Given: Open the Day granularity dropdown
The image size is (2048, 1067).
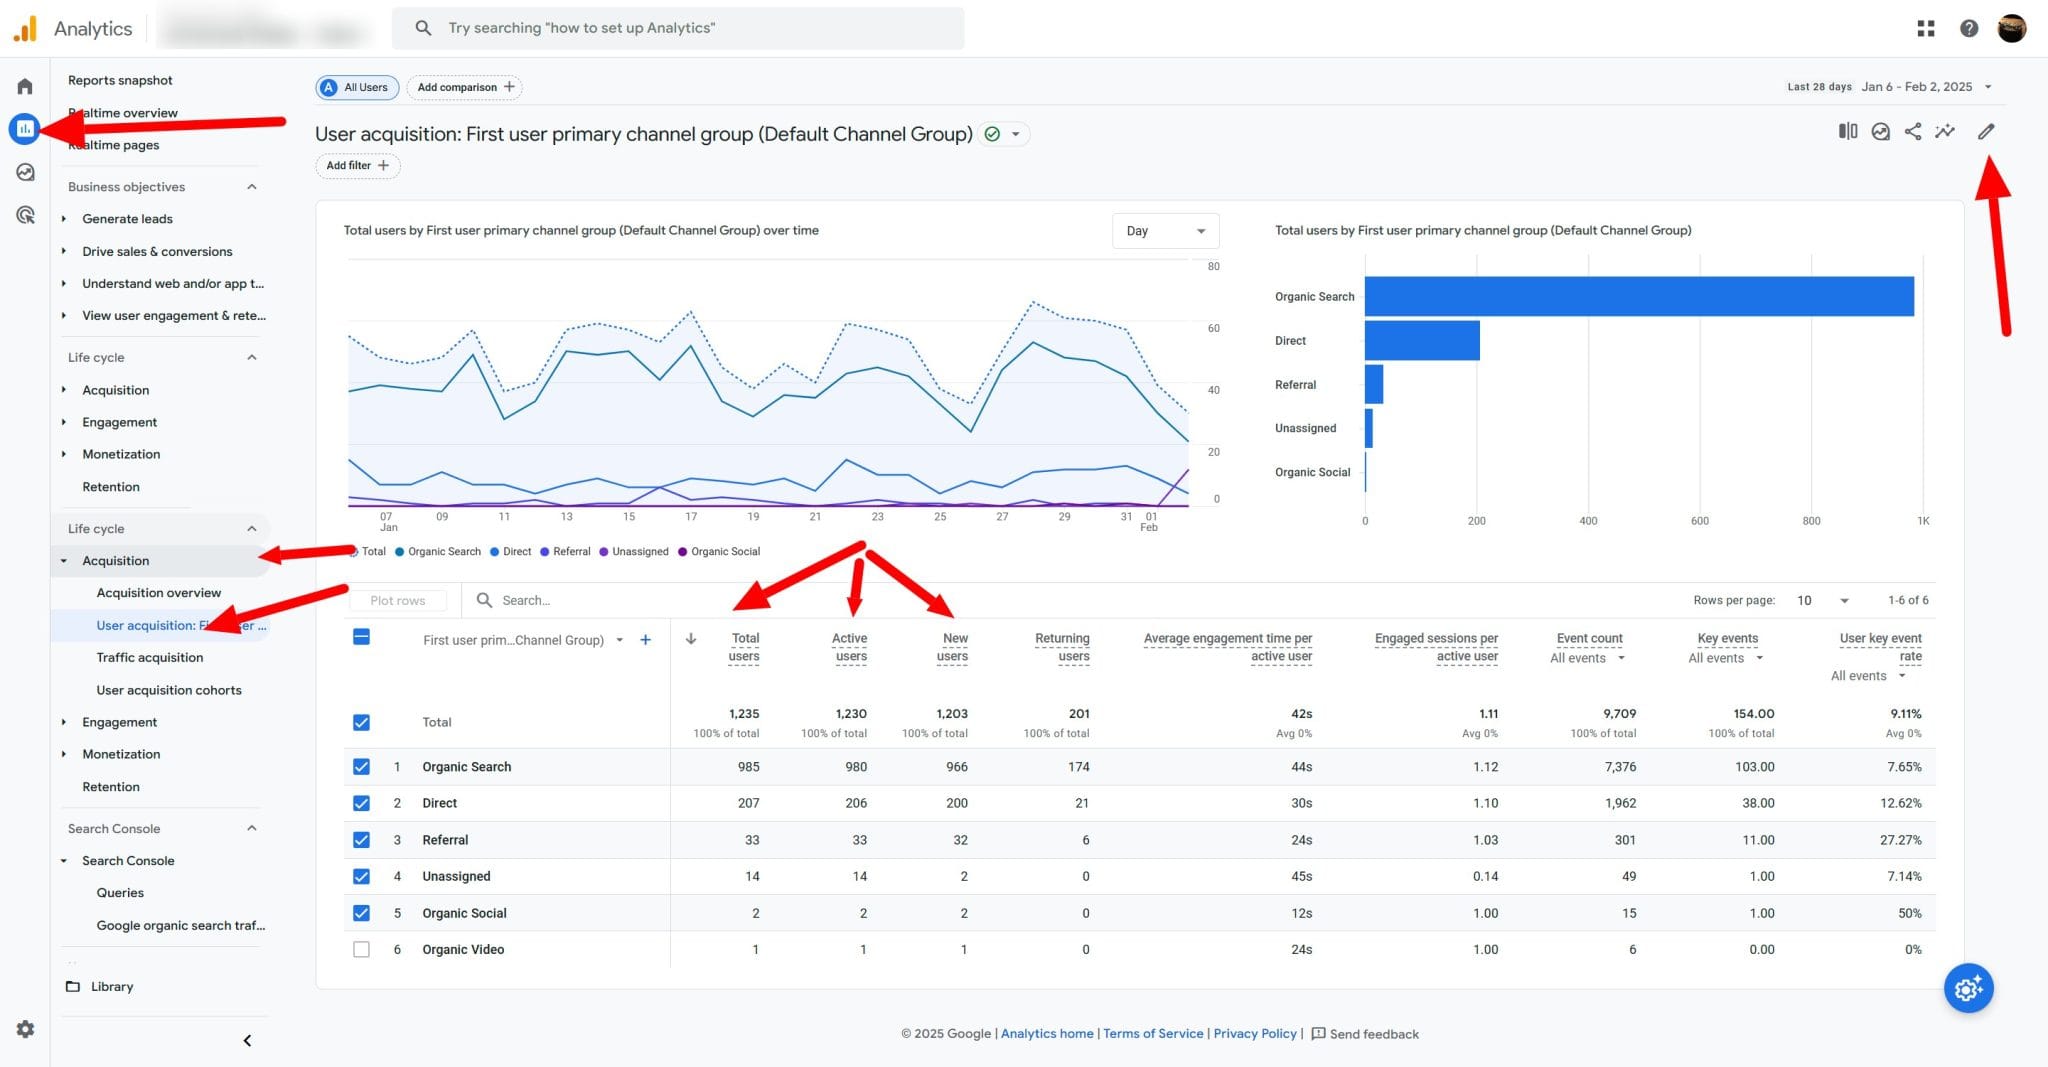Looking at the screenshot, I should (1165, 230).
